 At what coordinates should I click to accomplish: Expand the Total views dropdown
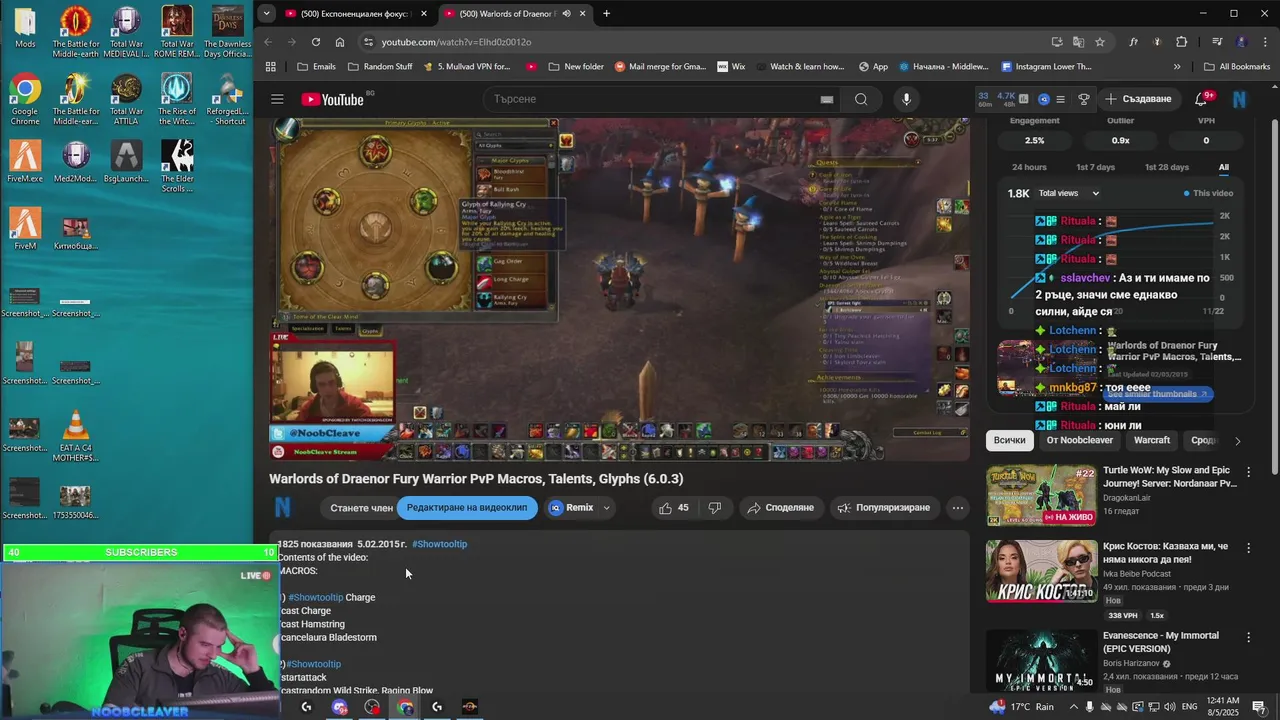pos(1069,193)
